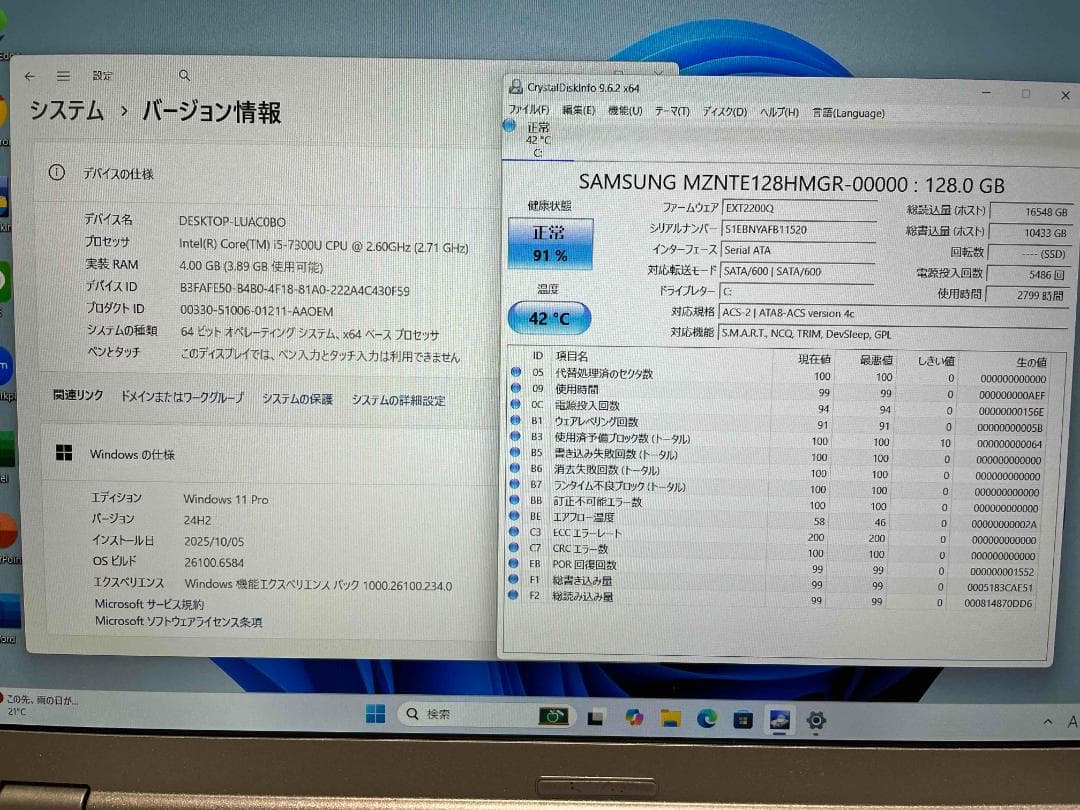Click the firmware field EXT2200Q
The image size is (1080, 810).
pos(798,208)
